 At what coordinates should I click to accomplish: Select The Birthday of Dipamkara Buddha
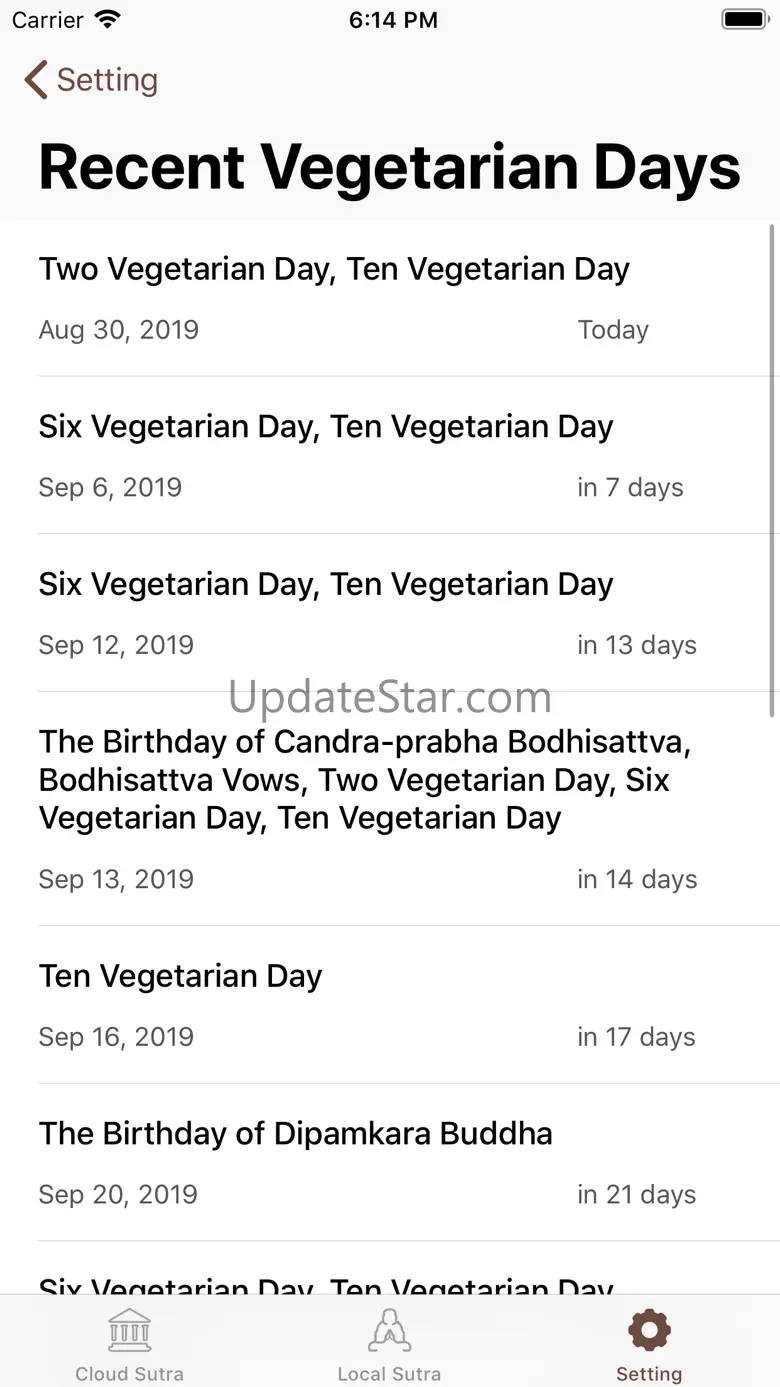coord(390,1162)
